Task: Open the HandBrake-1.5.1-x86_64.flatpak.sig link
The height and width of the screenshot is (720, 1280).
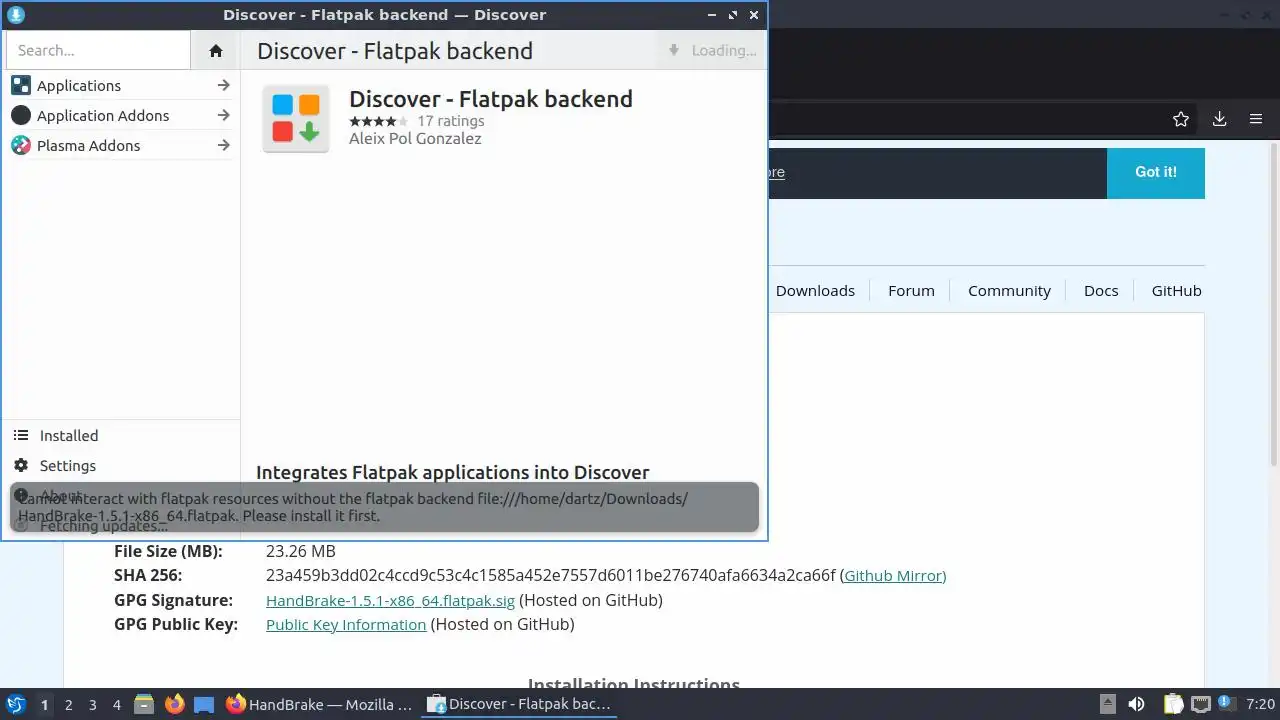Action: tap(390, 601)
